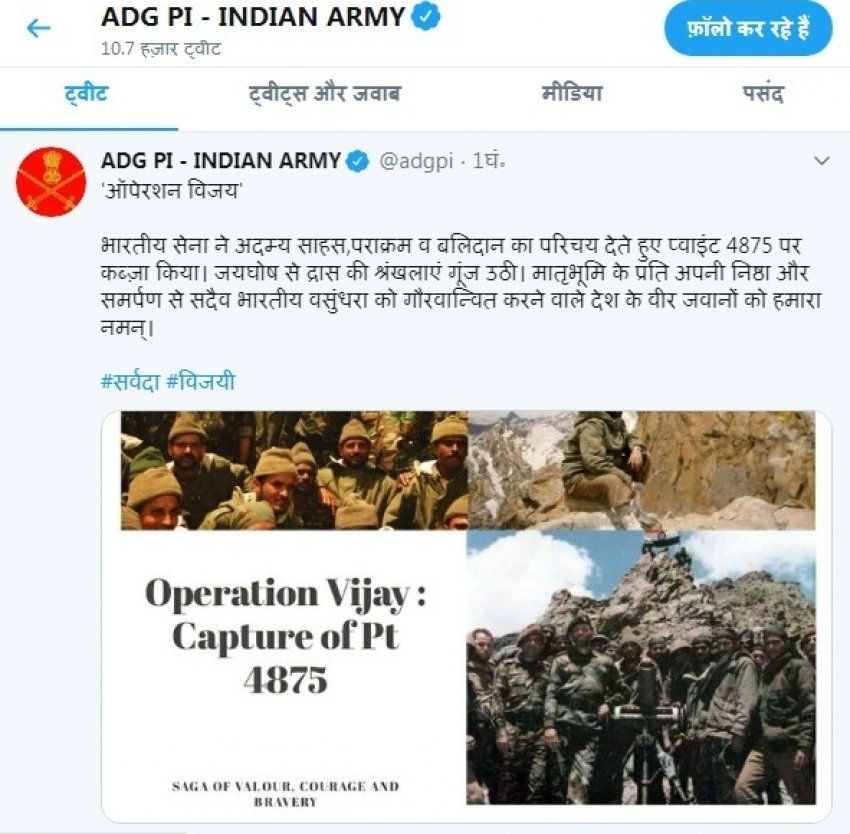850x834 pixels.
Task: Click the @adgpi handle
Action: click(416, 162)
